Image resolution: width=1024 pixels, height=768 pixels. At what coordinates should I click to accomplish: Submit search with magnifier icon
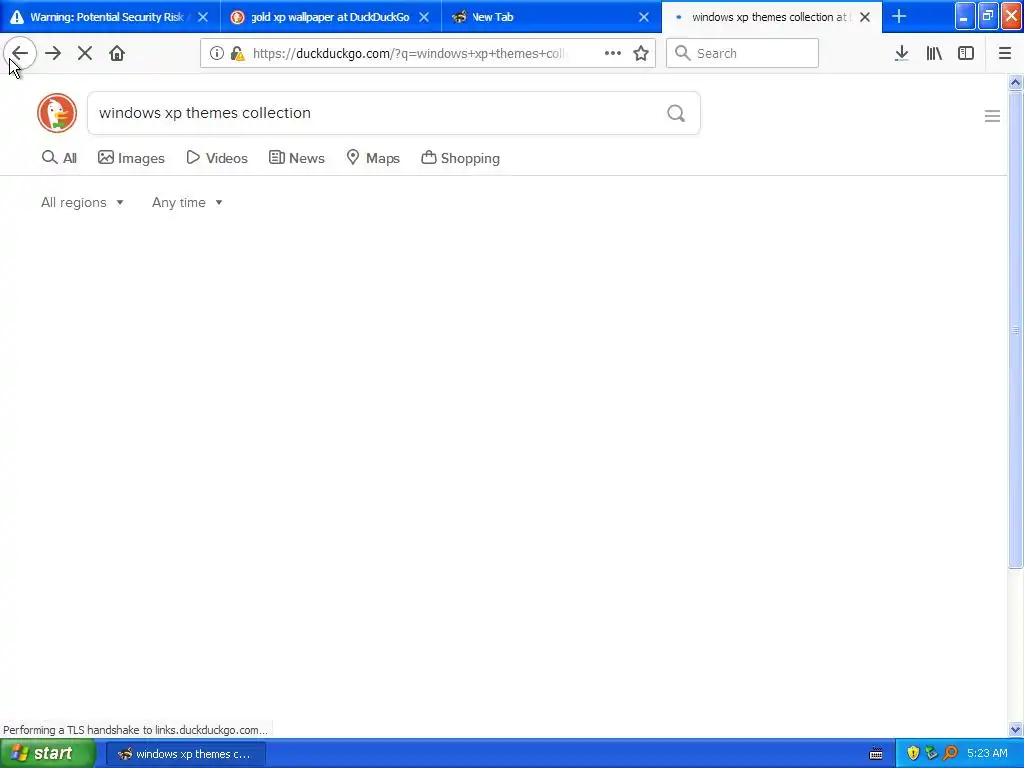click(x=676, y=114)
